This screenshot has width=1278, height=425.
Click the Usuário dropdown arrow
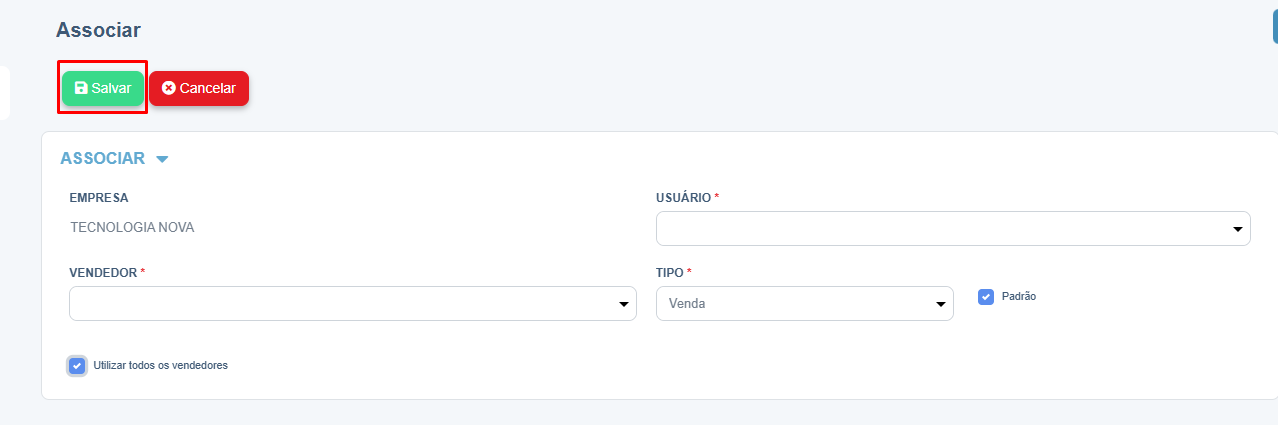pos(1237,230)
